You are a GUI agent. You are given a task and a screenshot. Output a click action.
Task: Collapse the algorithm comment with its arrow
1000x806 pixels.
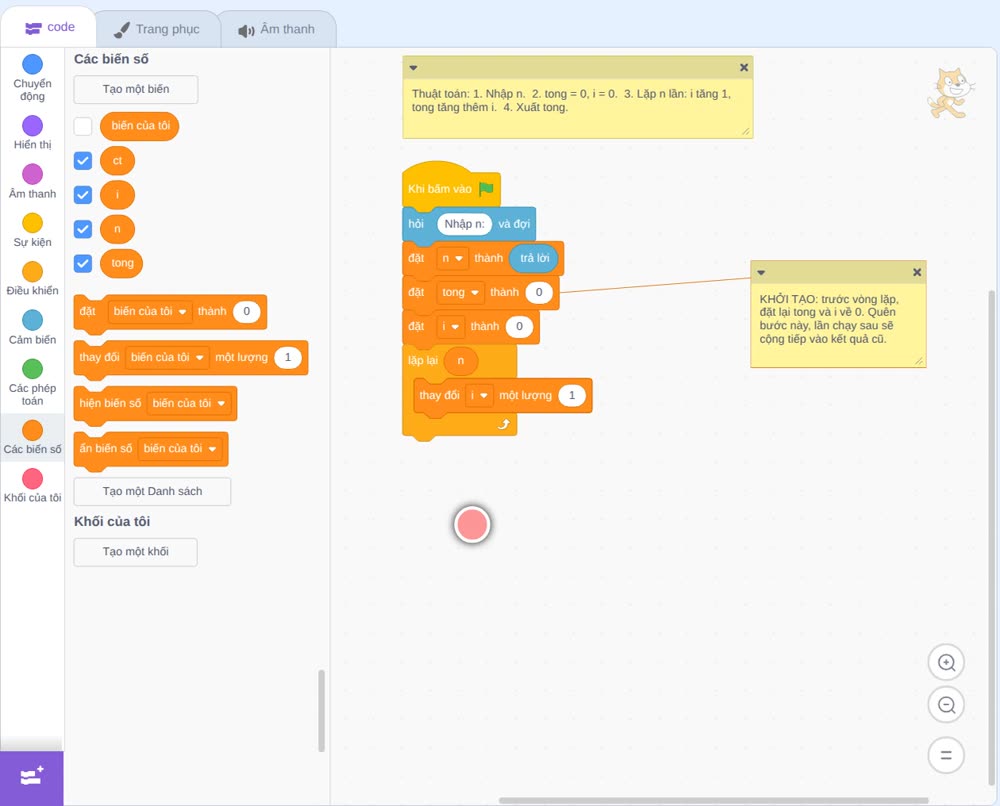click(413, 68)
